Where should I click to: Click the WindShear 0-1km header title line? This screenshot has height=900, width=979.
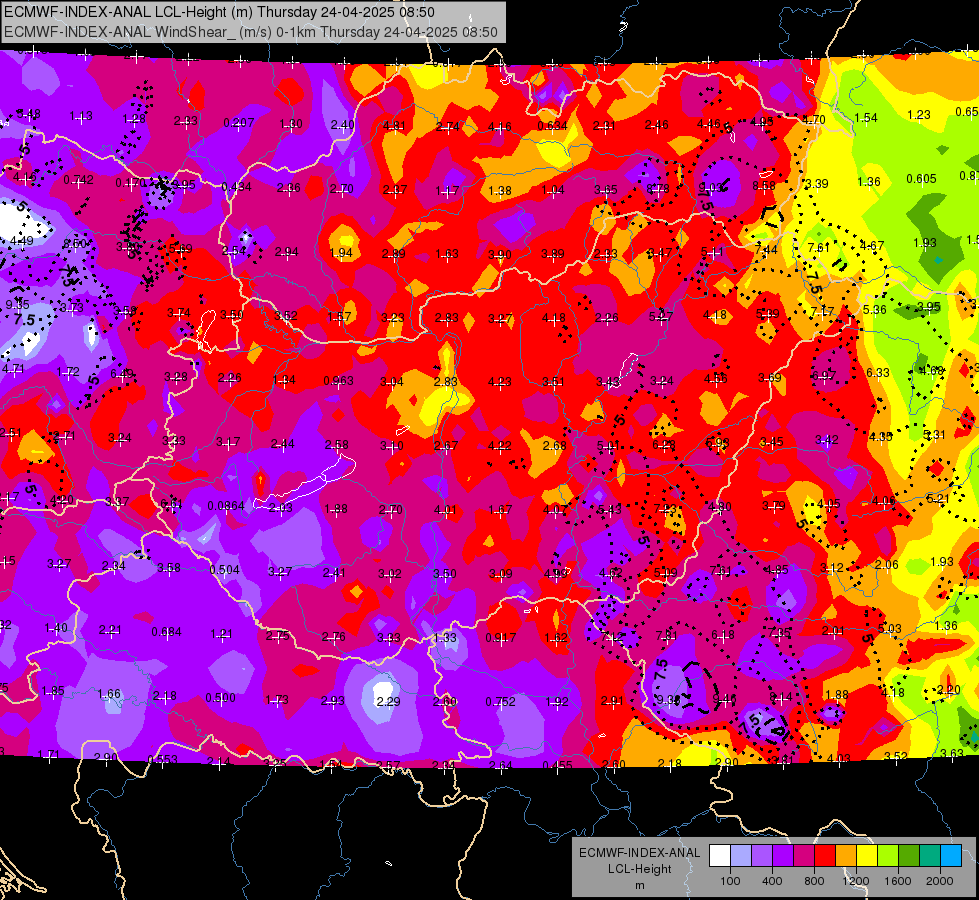point(251,32)
